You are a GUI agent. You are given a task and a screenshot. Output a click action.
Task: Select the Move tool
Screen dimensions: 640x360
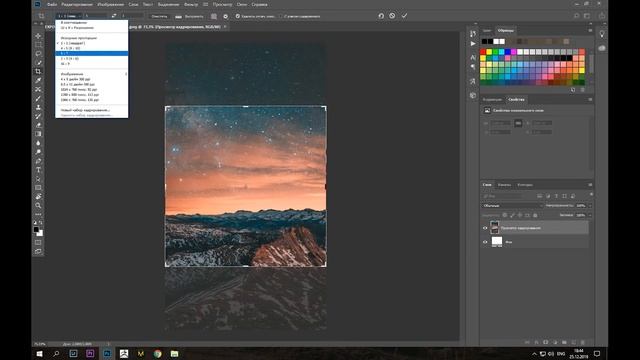click(x=38, y=36)
